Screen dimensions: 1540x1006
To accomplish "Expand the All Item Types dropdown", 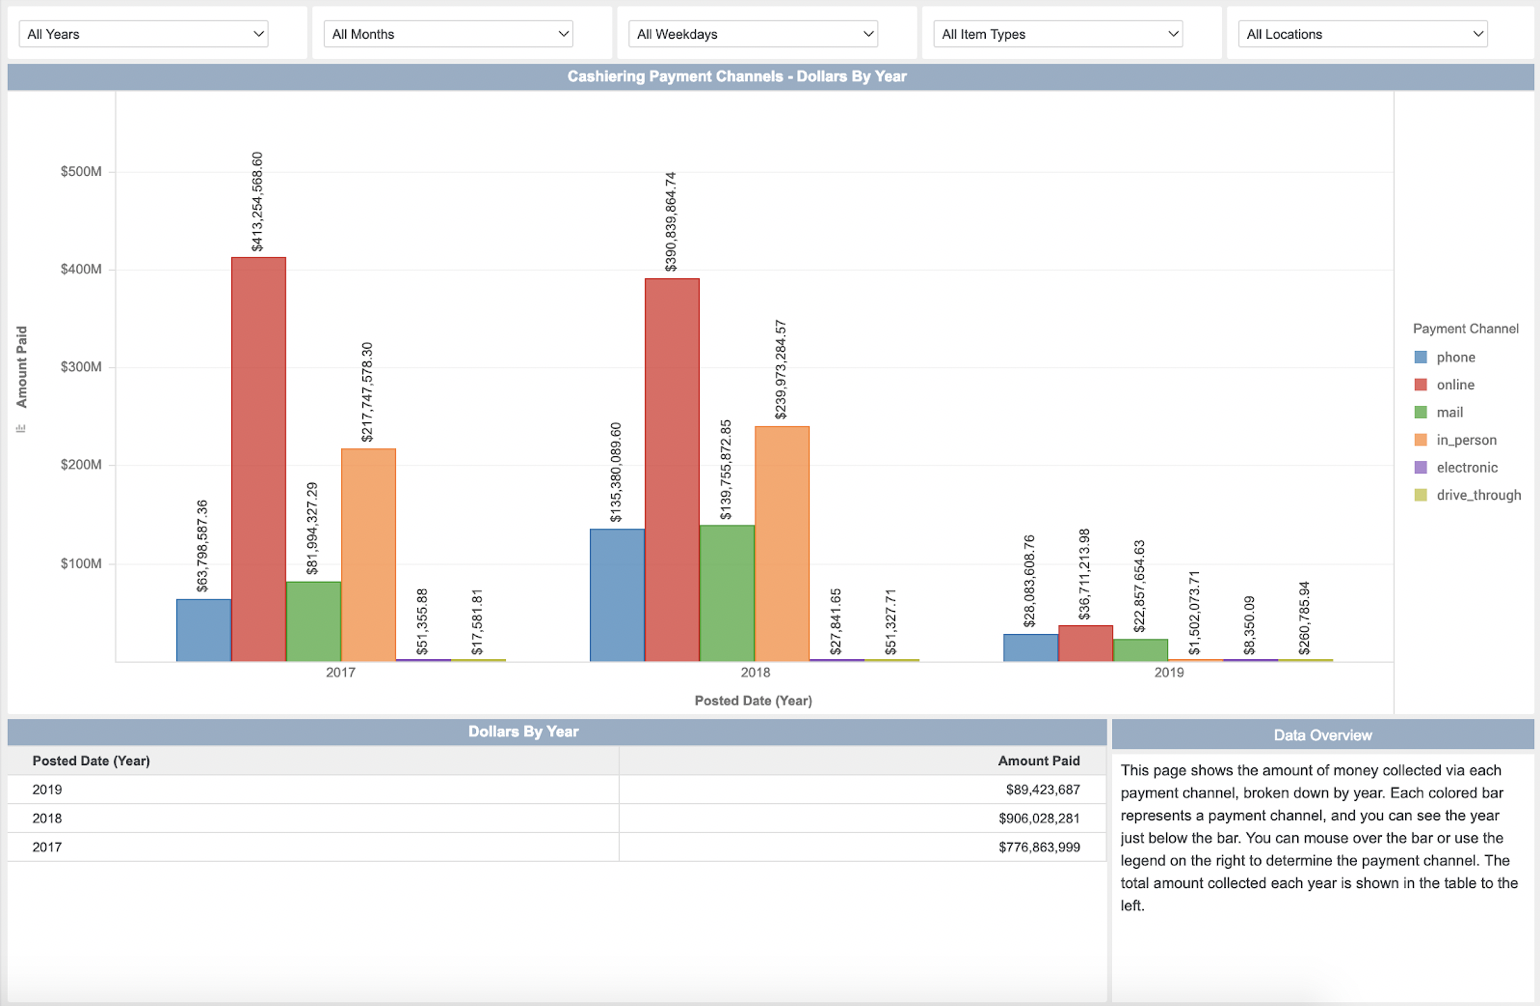I will [1059, 34].
